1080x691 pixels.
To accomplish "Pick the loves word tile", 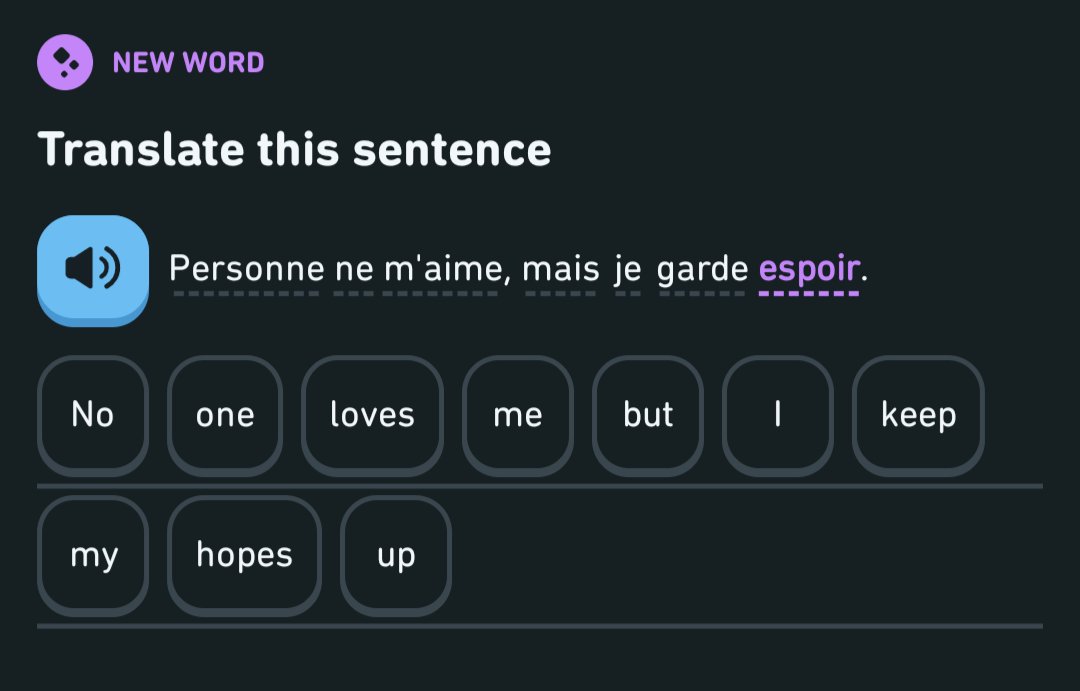I will (x=372, y=414).
